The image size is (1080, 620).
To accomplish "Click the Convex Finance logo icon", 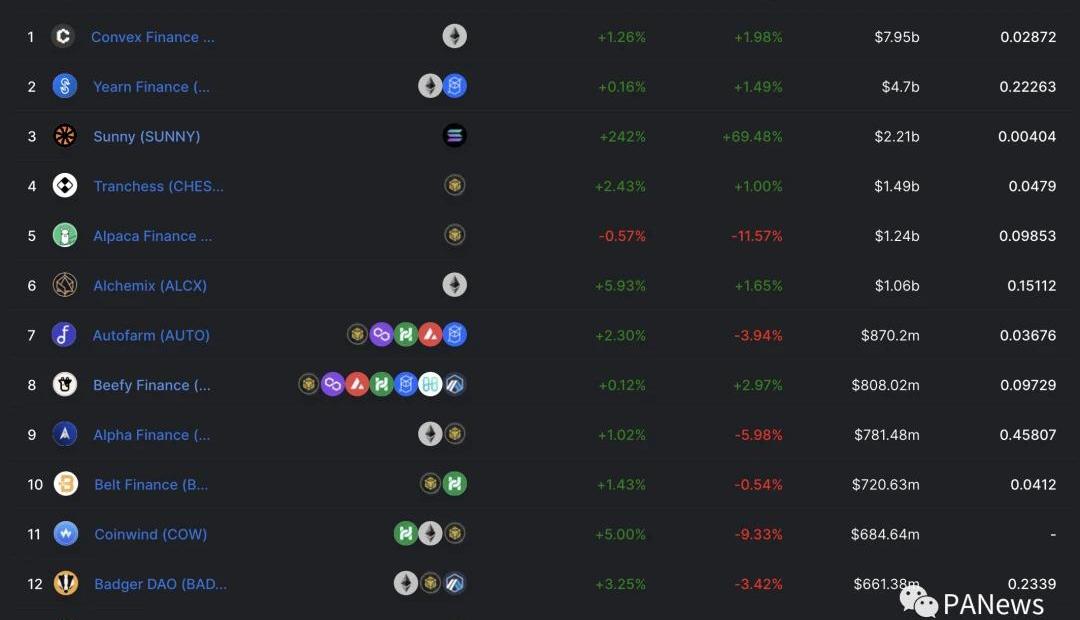I will coord(63,37).
